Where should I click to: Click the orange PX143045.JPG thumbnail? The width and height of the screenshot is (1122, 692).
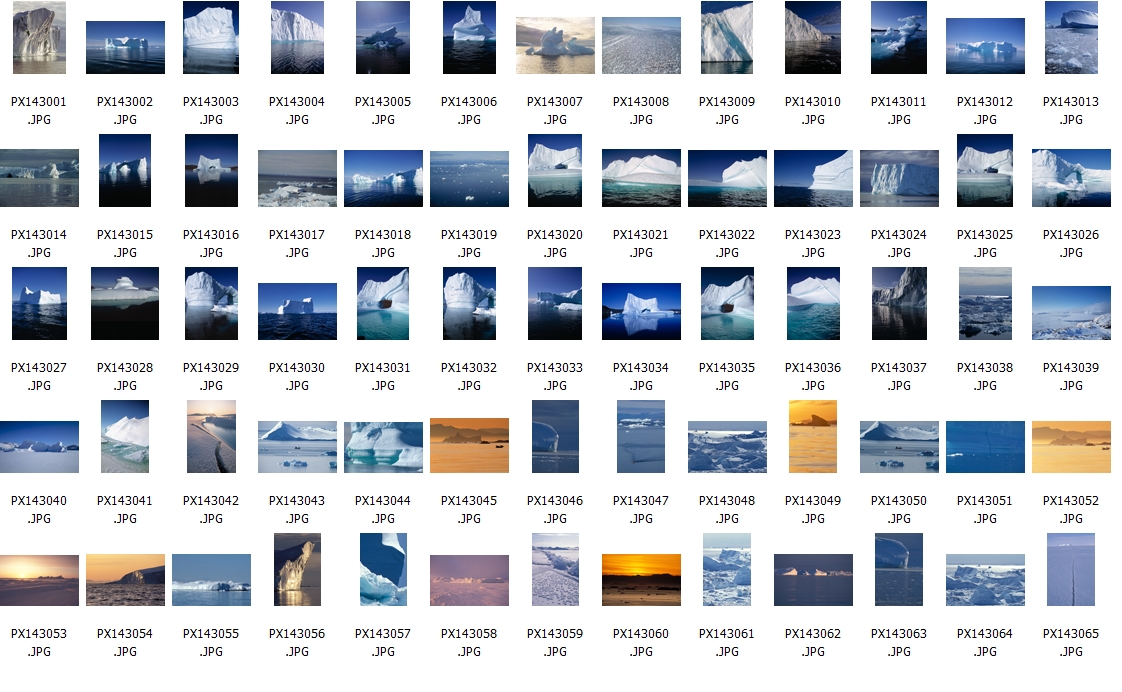click(x=469, y=445)
